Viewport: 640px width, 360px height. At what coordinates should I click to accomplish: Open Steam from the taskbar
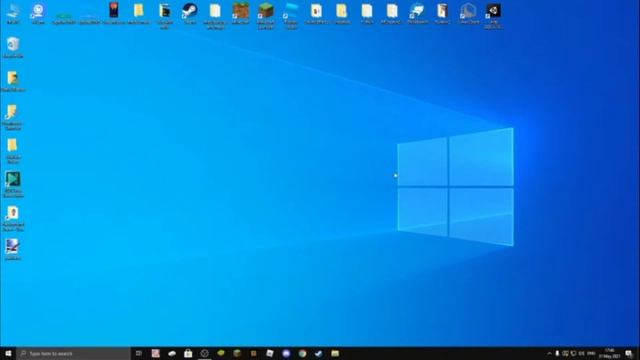pyautogui.click(x=319, y=353)
